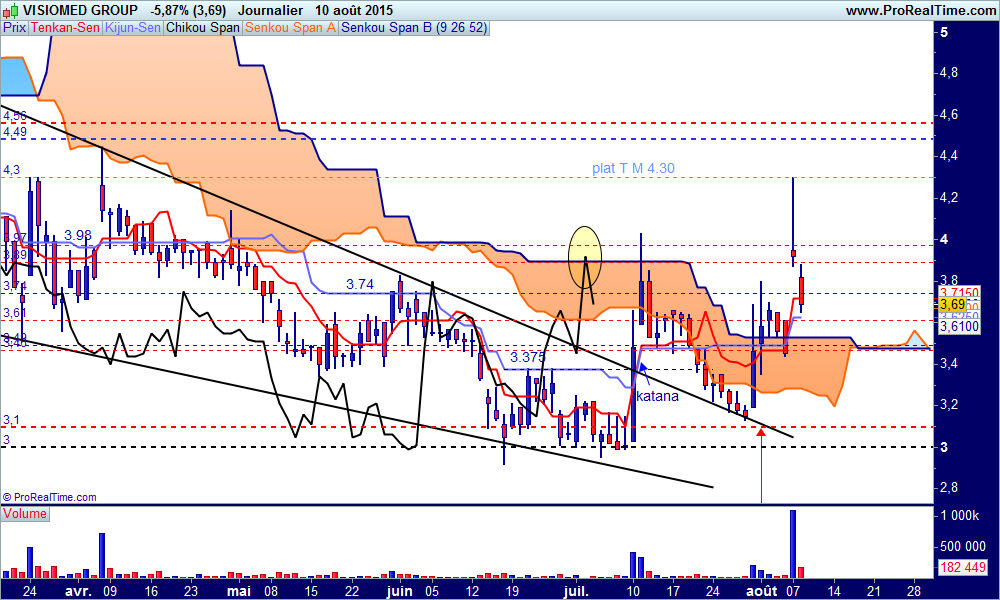The width and height of the screenshot is (1000, 600).
Task: Click the 3,6100 price tag on axis
Action: [959, 326]
